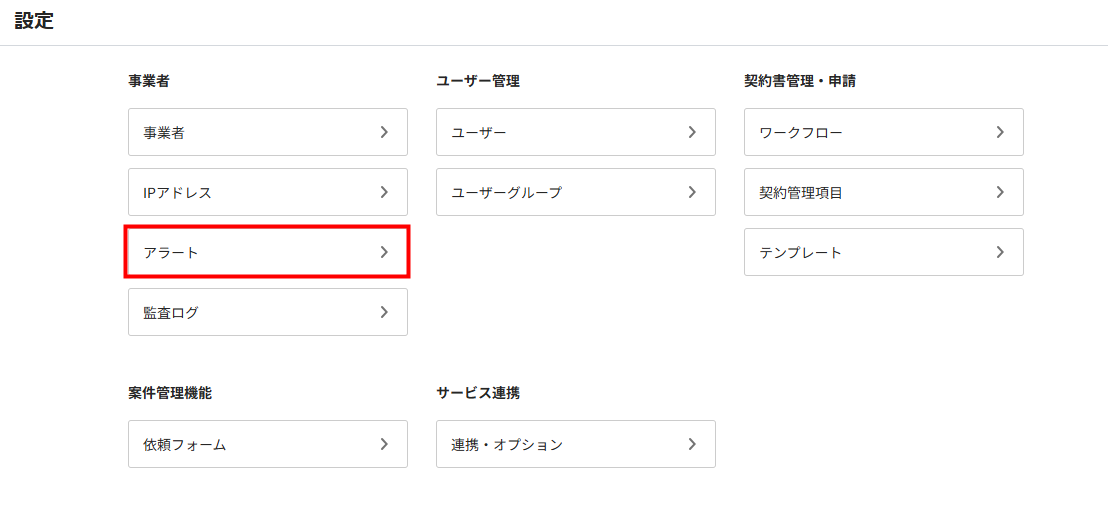Open the アラート settings item
This screenshot has height=514, width=1108.
(x=268, y=252)
